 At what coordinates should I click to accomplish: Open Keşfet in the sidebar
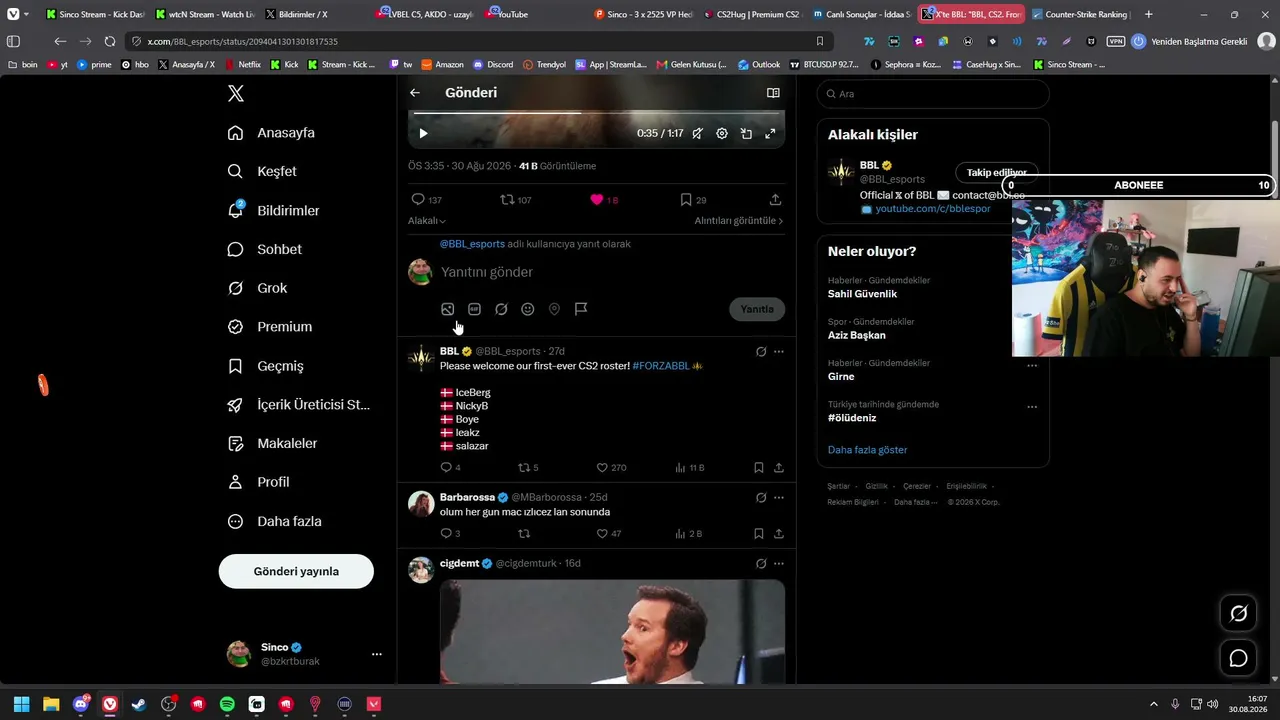coord(262,171)
